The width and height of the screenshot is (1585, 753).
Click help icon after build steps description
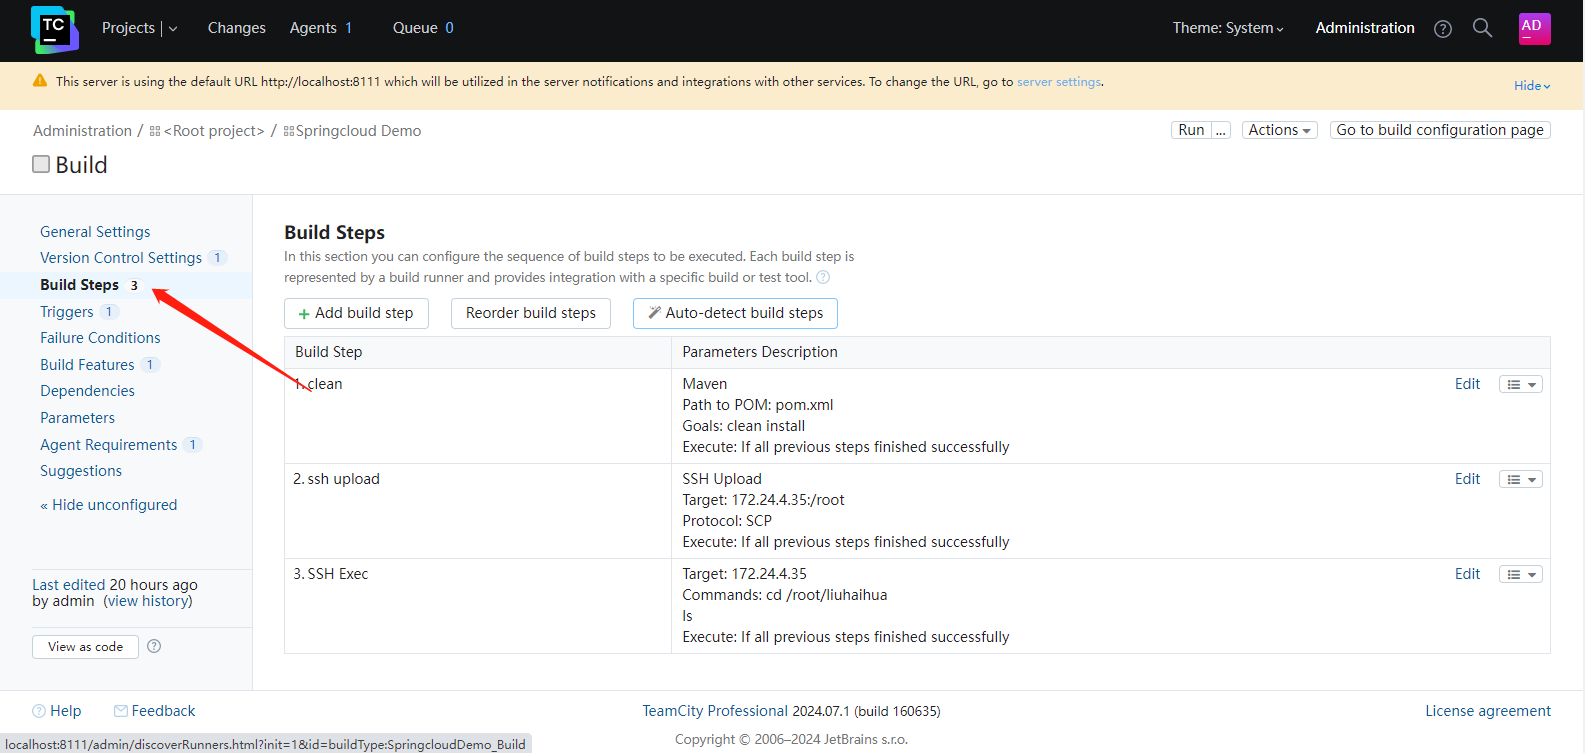823,278
